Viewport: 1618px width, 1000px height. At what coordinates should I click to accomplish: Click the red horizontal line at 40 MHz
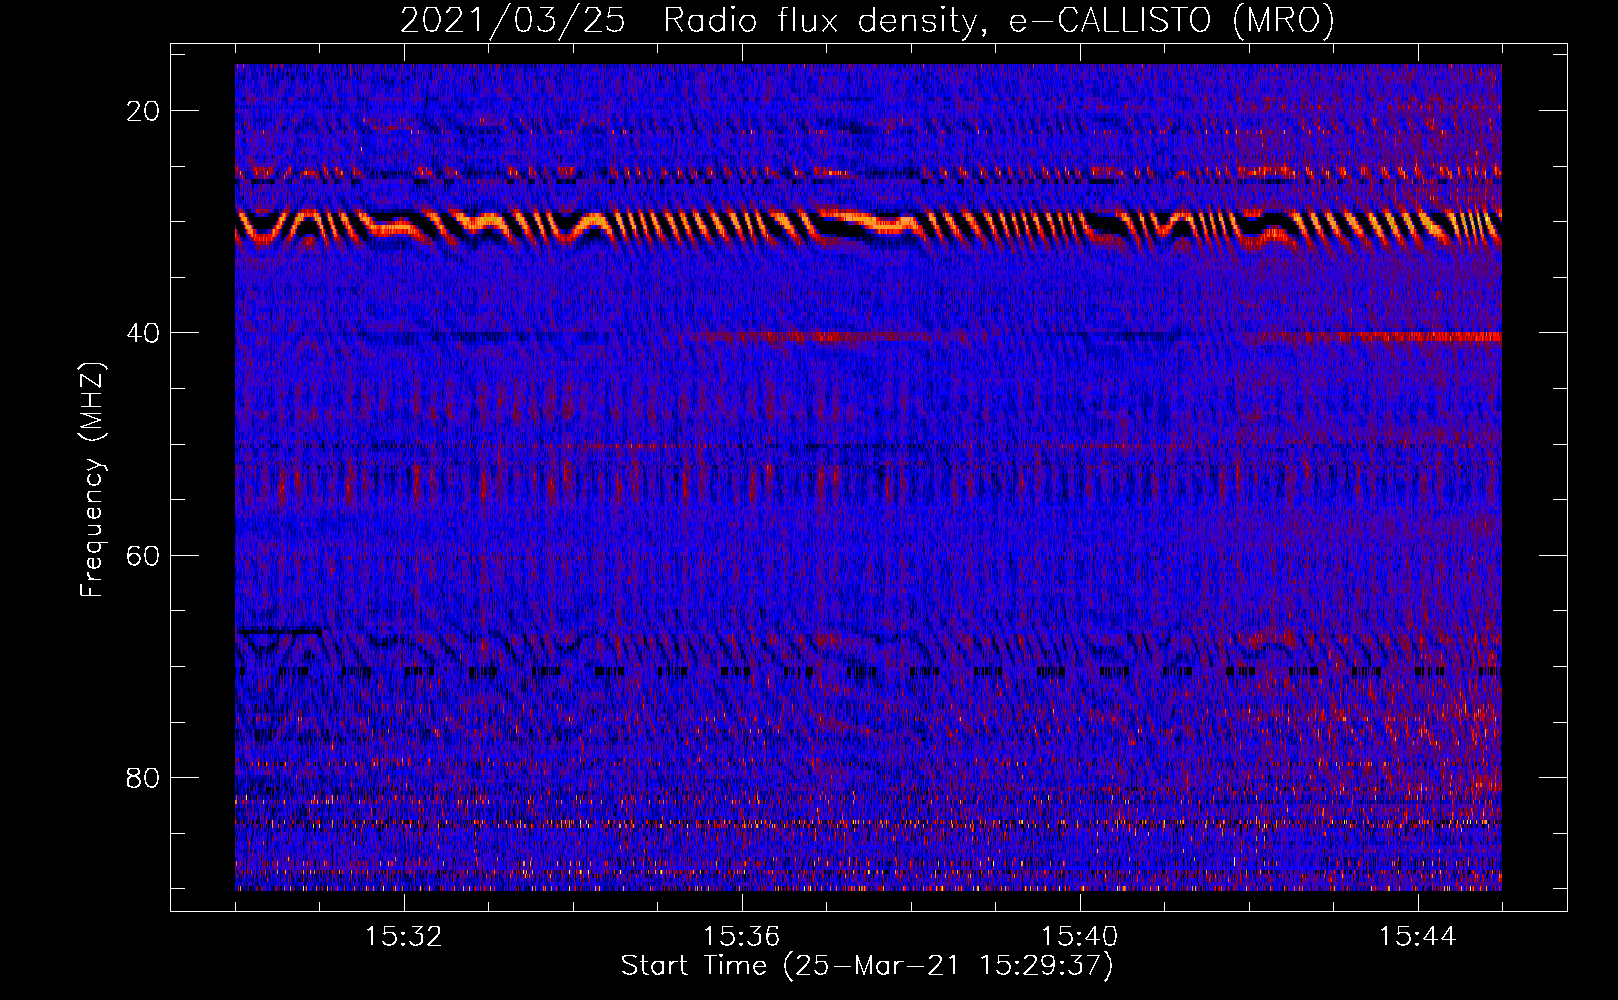1370,337
